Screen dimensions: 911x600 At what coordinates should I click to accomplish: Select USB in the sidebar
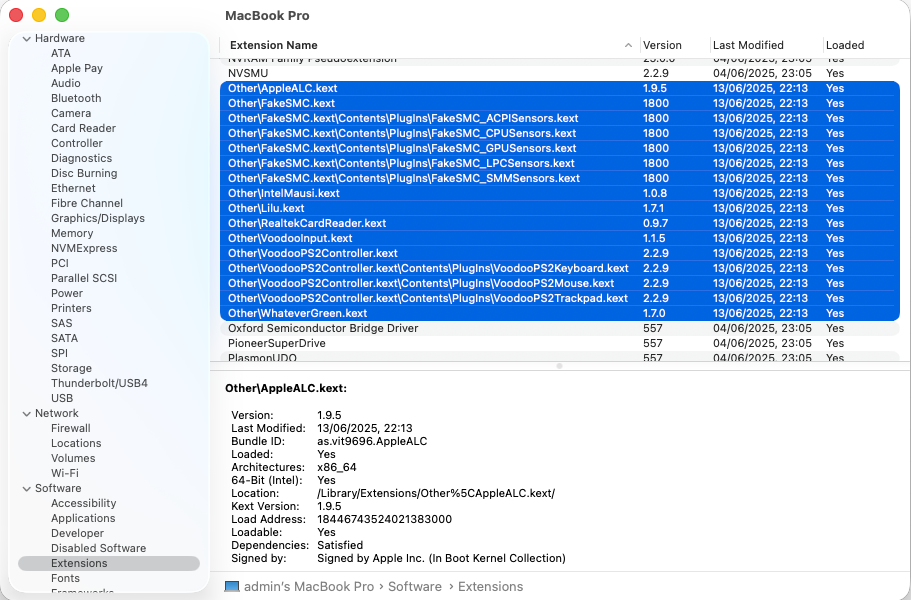pos(62,398)
